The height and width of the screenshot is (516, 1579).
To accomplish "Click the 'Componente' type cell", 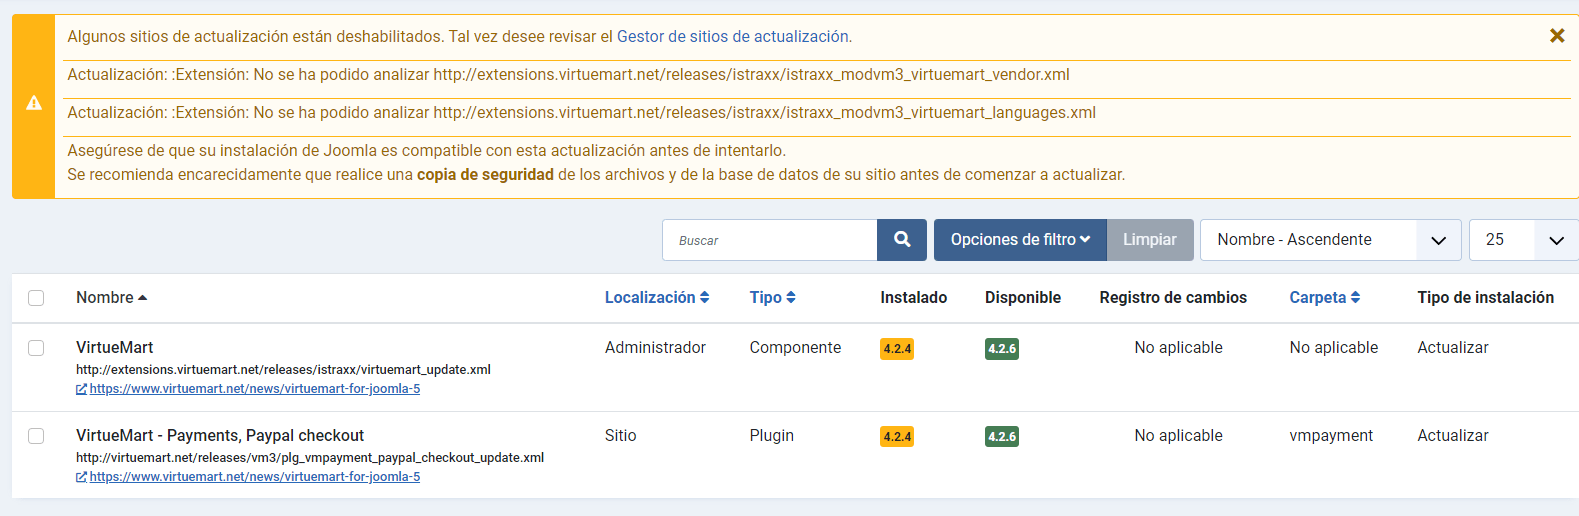I will coord(795,348).
